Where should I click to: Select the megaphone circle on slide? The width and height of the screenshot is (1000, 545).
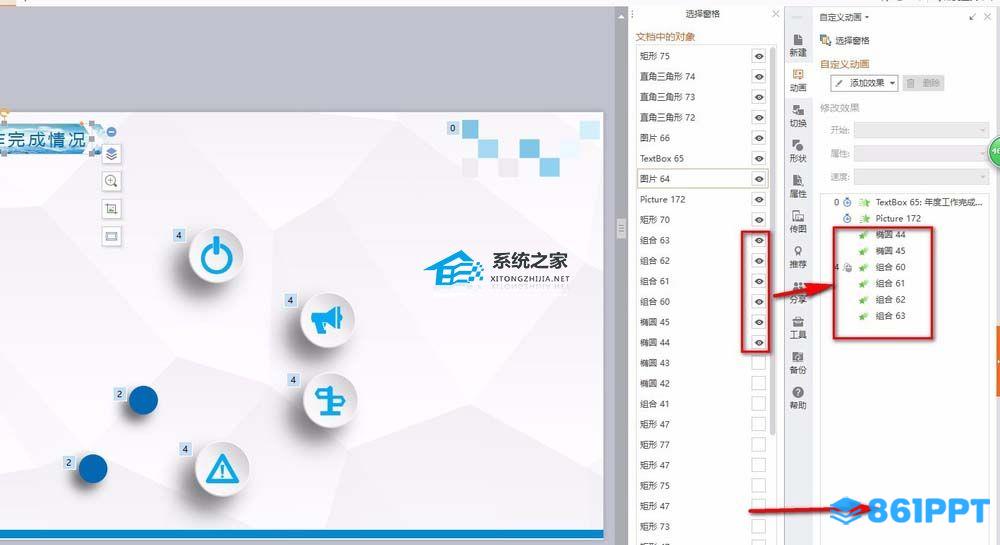pyautogui.click(x=327, y=320)
